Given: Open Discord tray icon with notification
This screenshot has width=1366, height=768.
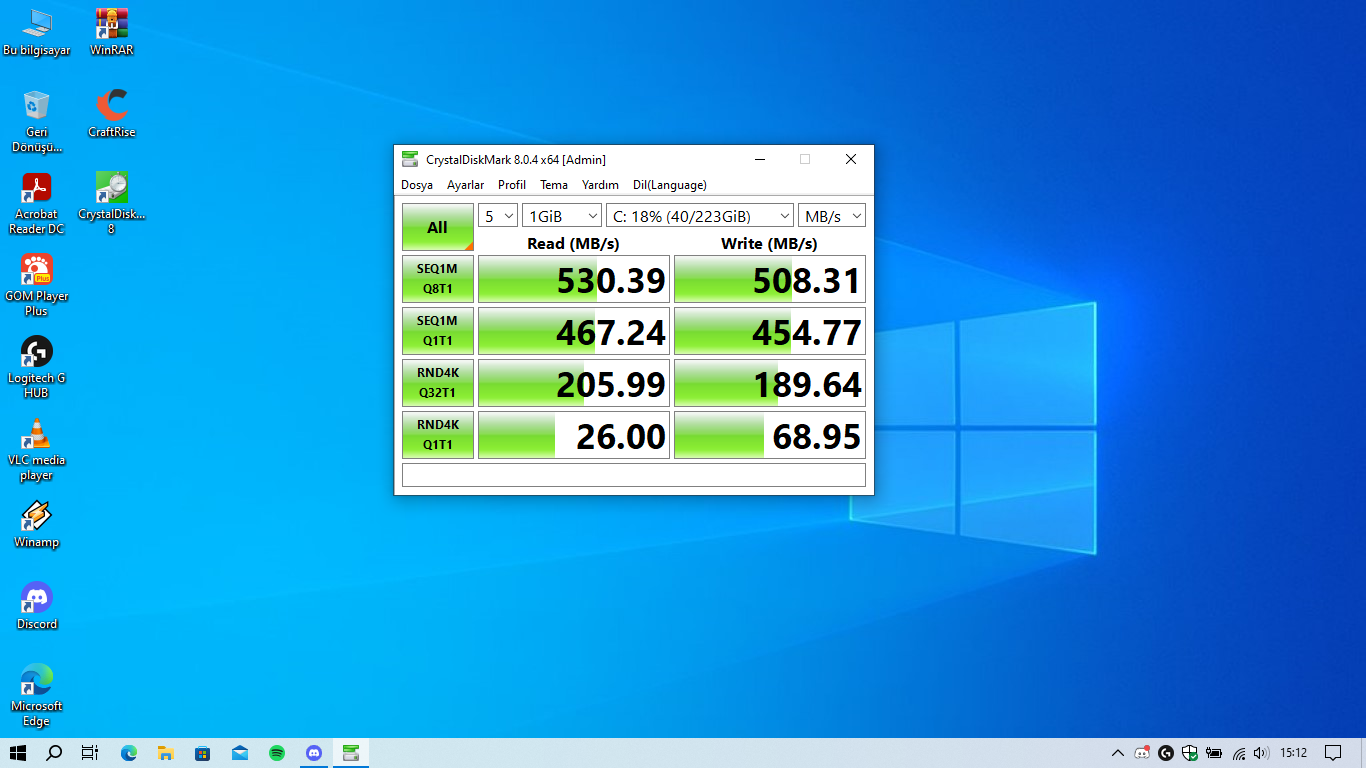Looking at the screenshot, I should point(1142,753).
